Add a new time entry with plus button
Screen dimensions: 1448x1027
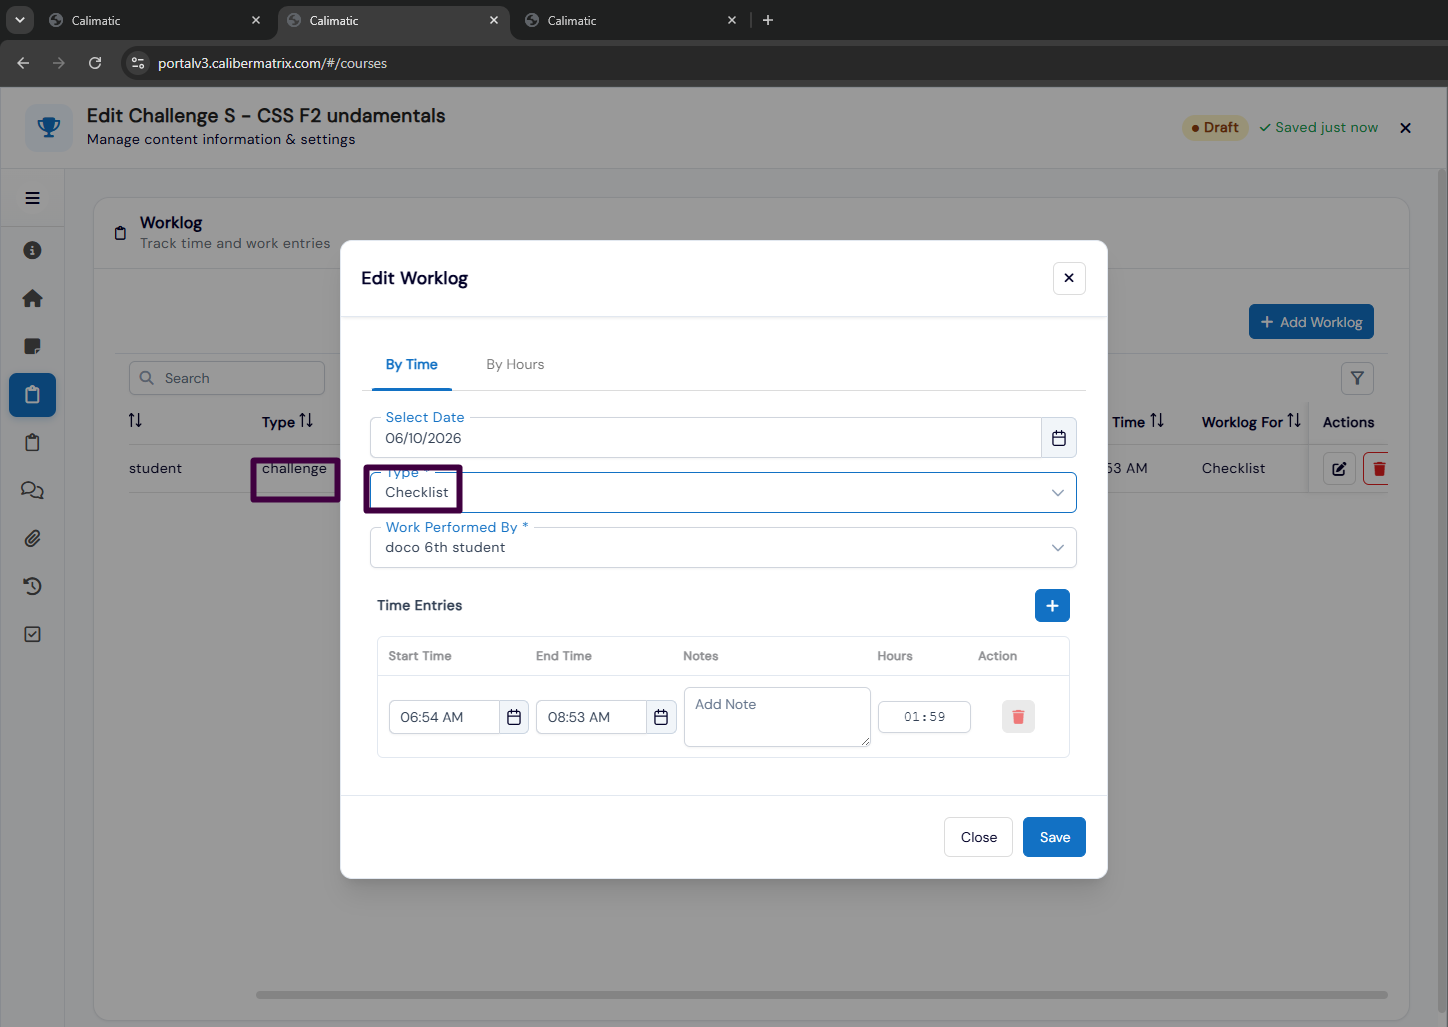pyautogui.click(x=1052, y=605)
